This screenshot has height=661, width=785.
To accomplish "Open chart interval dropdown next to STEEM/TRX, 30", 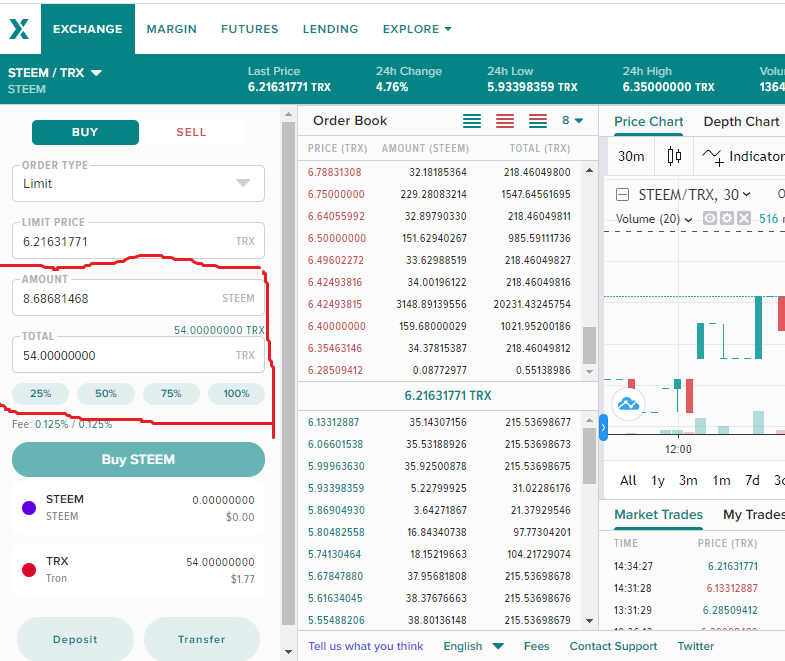I will coord(746,194).
